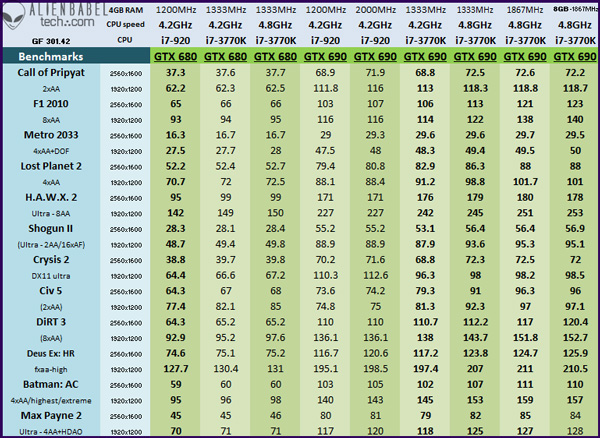Select the 110.3 value cell
The image size is (600, 438).
325,275
